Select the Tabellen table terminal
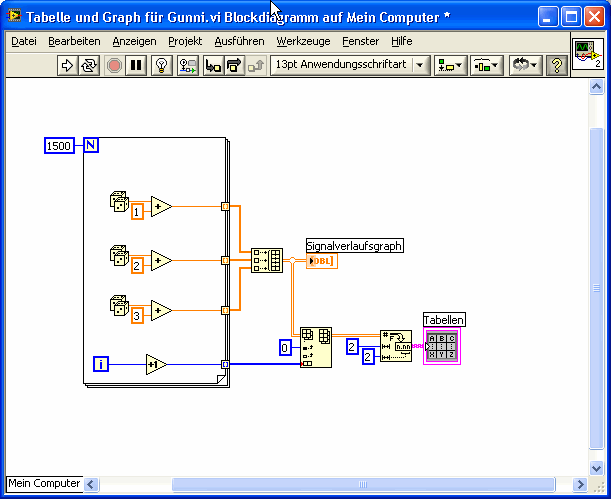The height and width of the screenshot is (499, 611). pyautogui.click(x=442, y=346)
